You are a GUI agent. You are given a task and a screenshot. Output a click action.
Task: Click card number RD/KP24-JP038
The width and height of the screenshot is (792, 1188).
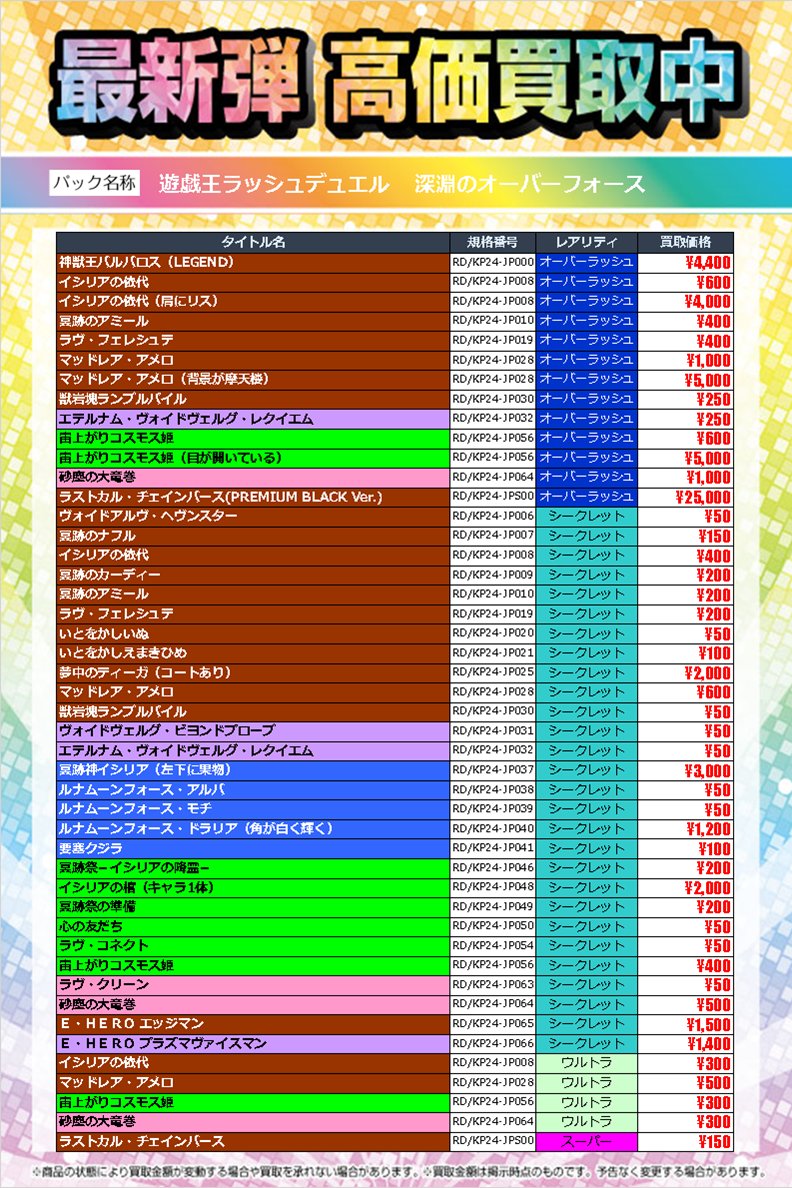(493, 789)
